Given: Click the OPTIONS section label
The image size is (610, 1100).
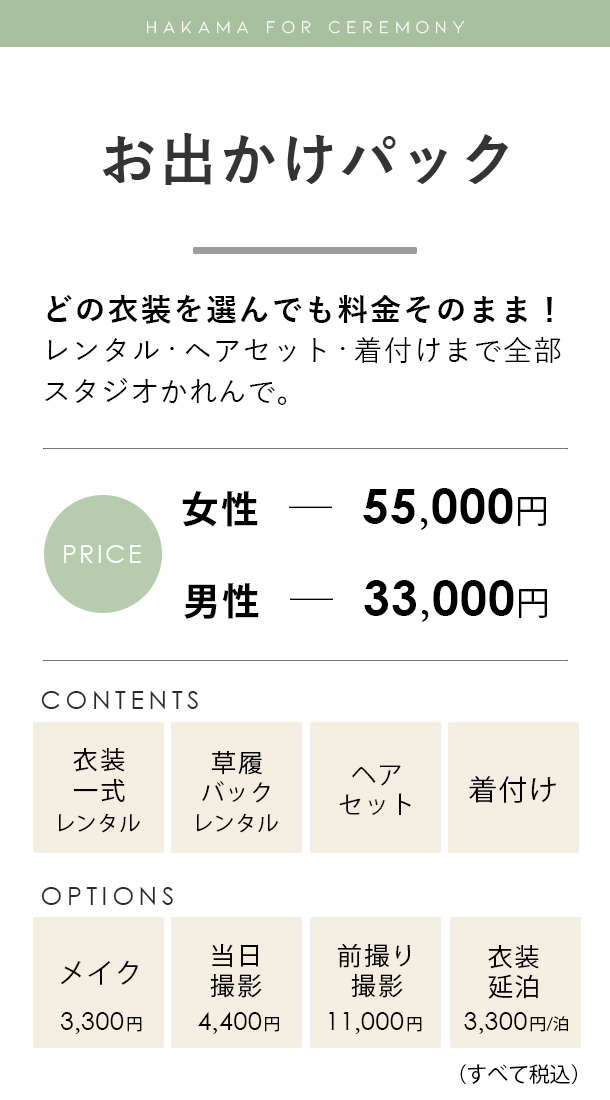Looking at the screenshot, I should pos(108,896).
